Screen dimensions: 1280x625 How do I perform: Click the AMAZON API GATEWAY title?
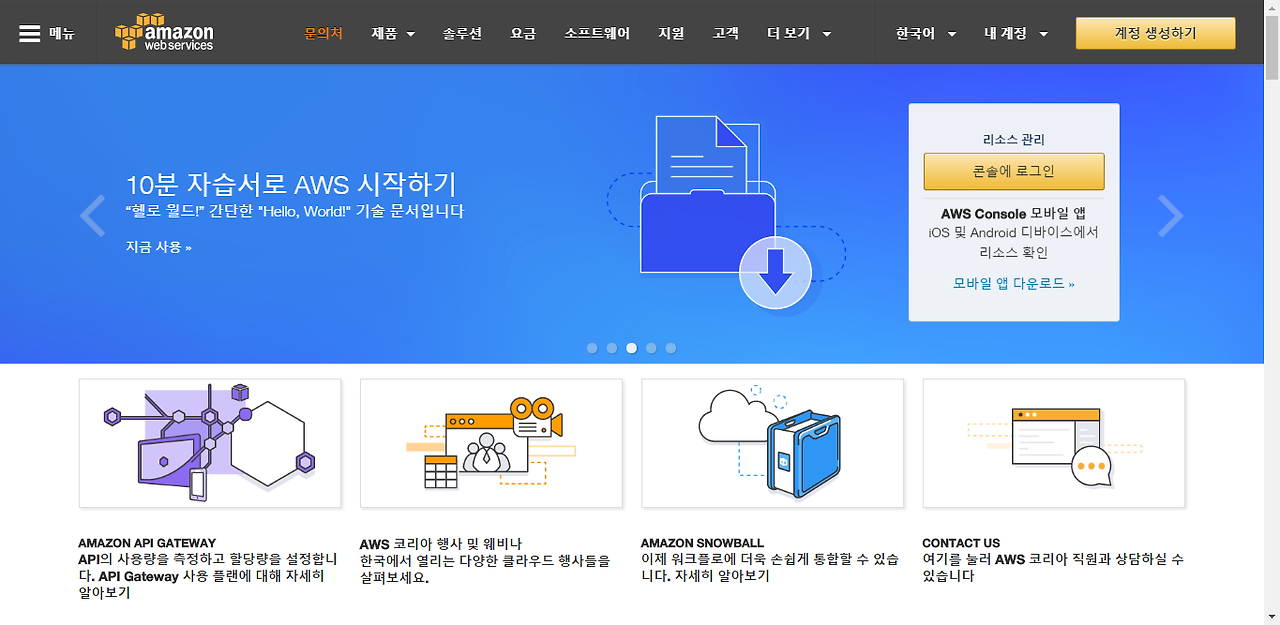[147, 543]
